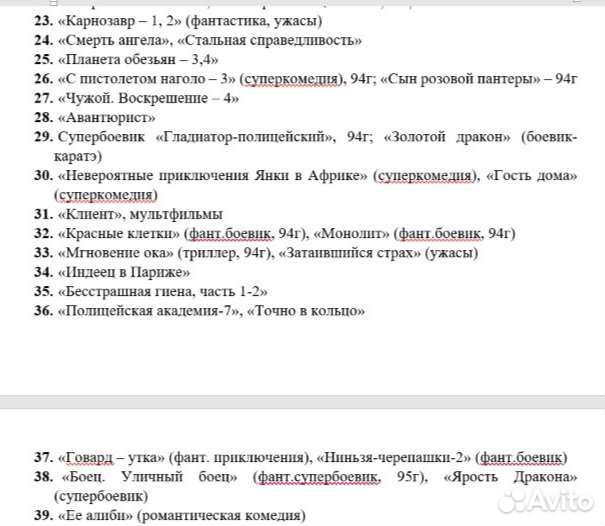Click «Мгновение ока» title
Viewport: 605px width, 526px height.
tap(116, 253)
